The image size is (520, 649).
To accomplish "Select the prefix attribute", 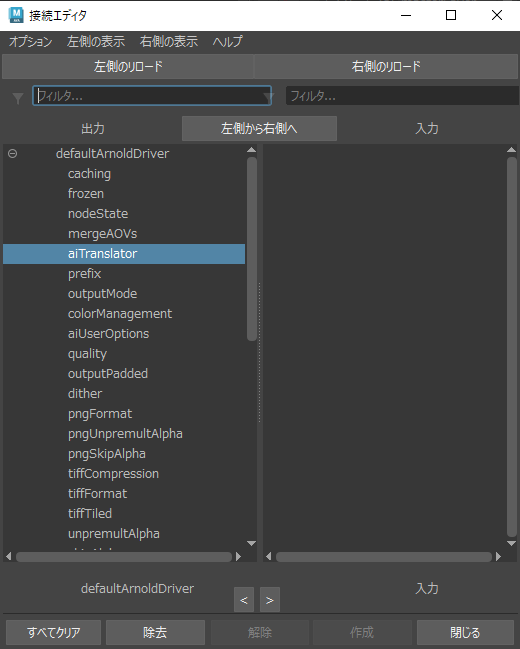I will click(x=124, y=274).
